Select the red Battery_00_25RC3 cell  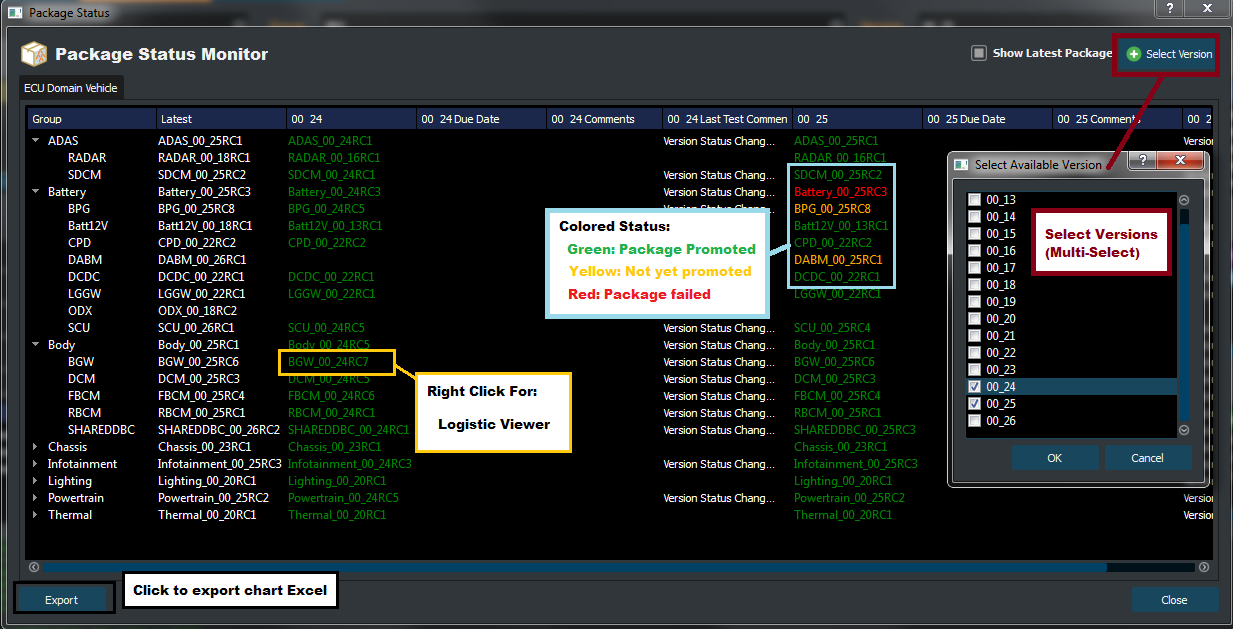(x=840, y=192)
